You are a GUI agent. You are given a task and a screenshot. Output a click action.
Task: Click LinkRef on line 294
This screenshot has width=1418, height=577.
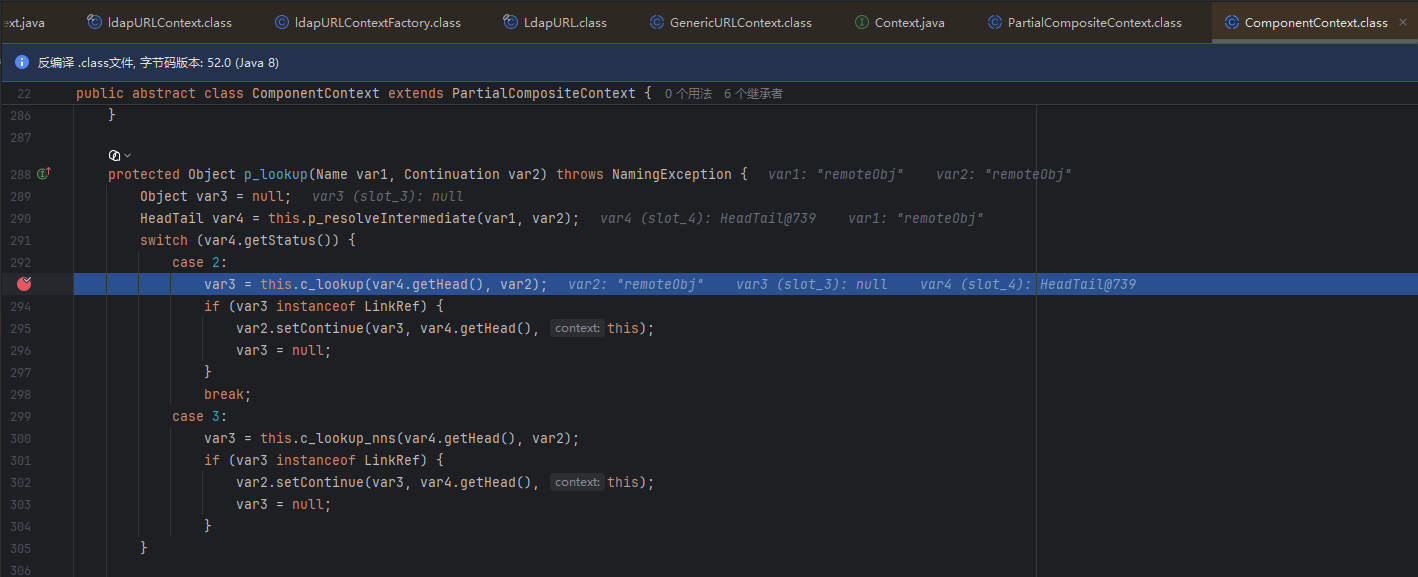coord(392,306)
